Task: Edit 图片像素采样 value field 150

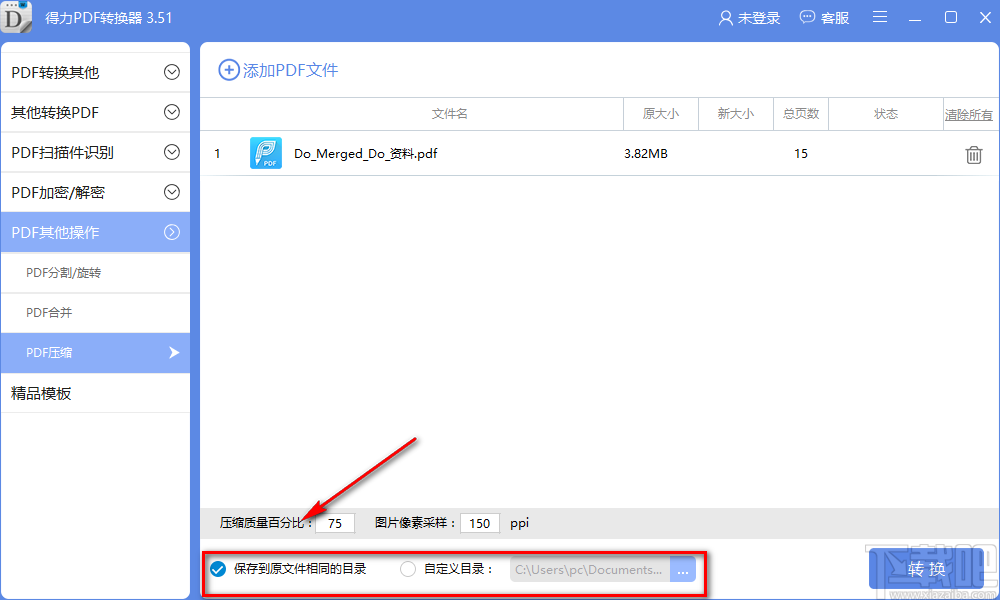Action: click(480, 523)
